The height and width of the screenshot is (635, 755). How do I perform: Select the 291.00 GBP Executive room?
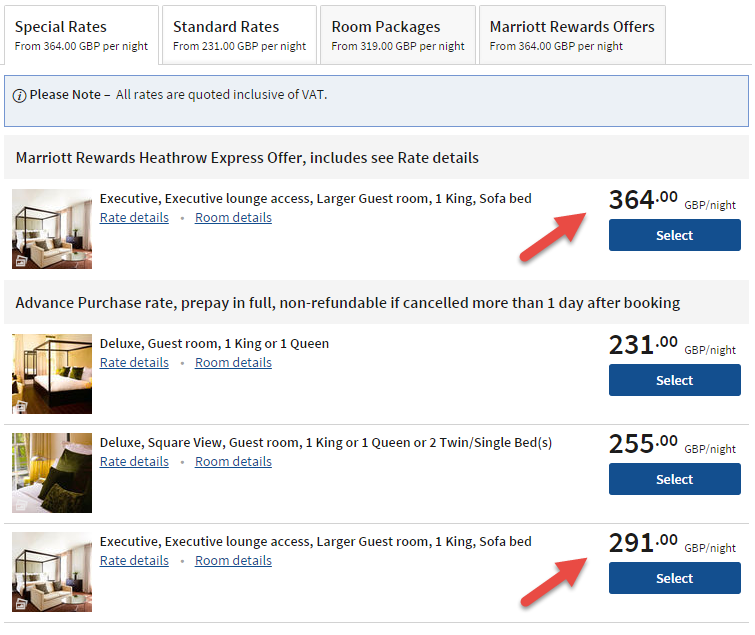(x=675, y=578)
